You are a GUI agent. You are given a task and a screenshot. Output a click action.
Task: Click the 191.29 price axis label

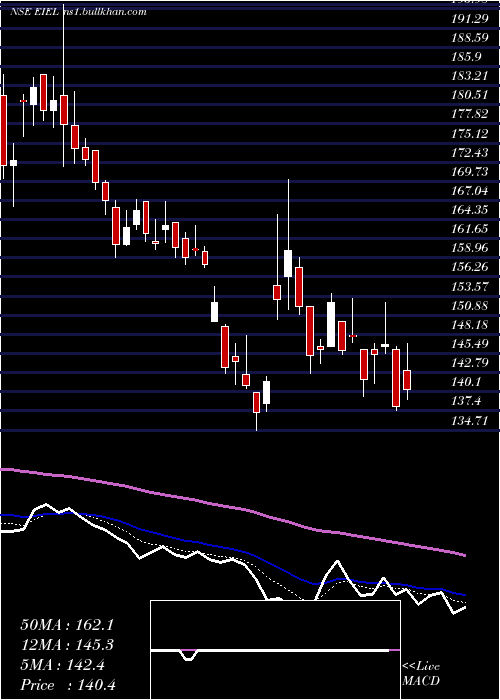470,18
